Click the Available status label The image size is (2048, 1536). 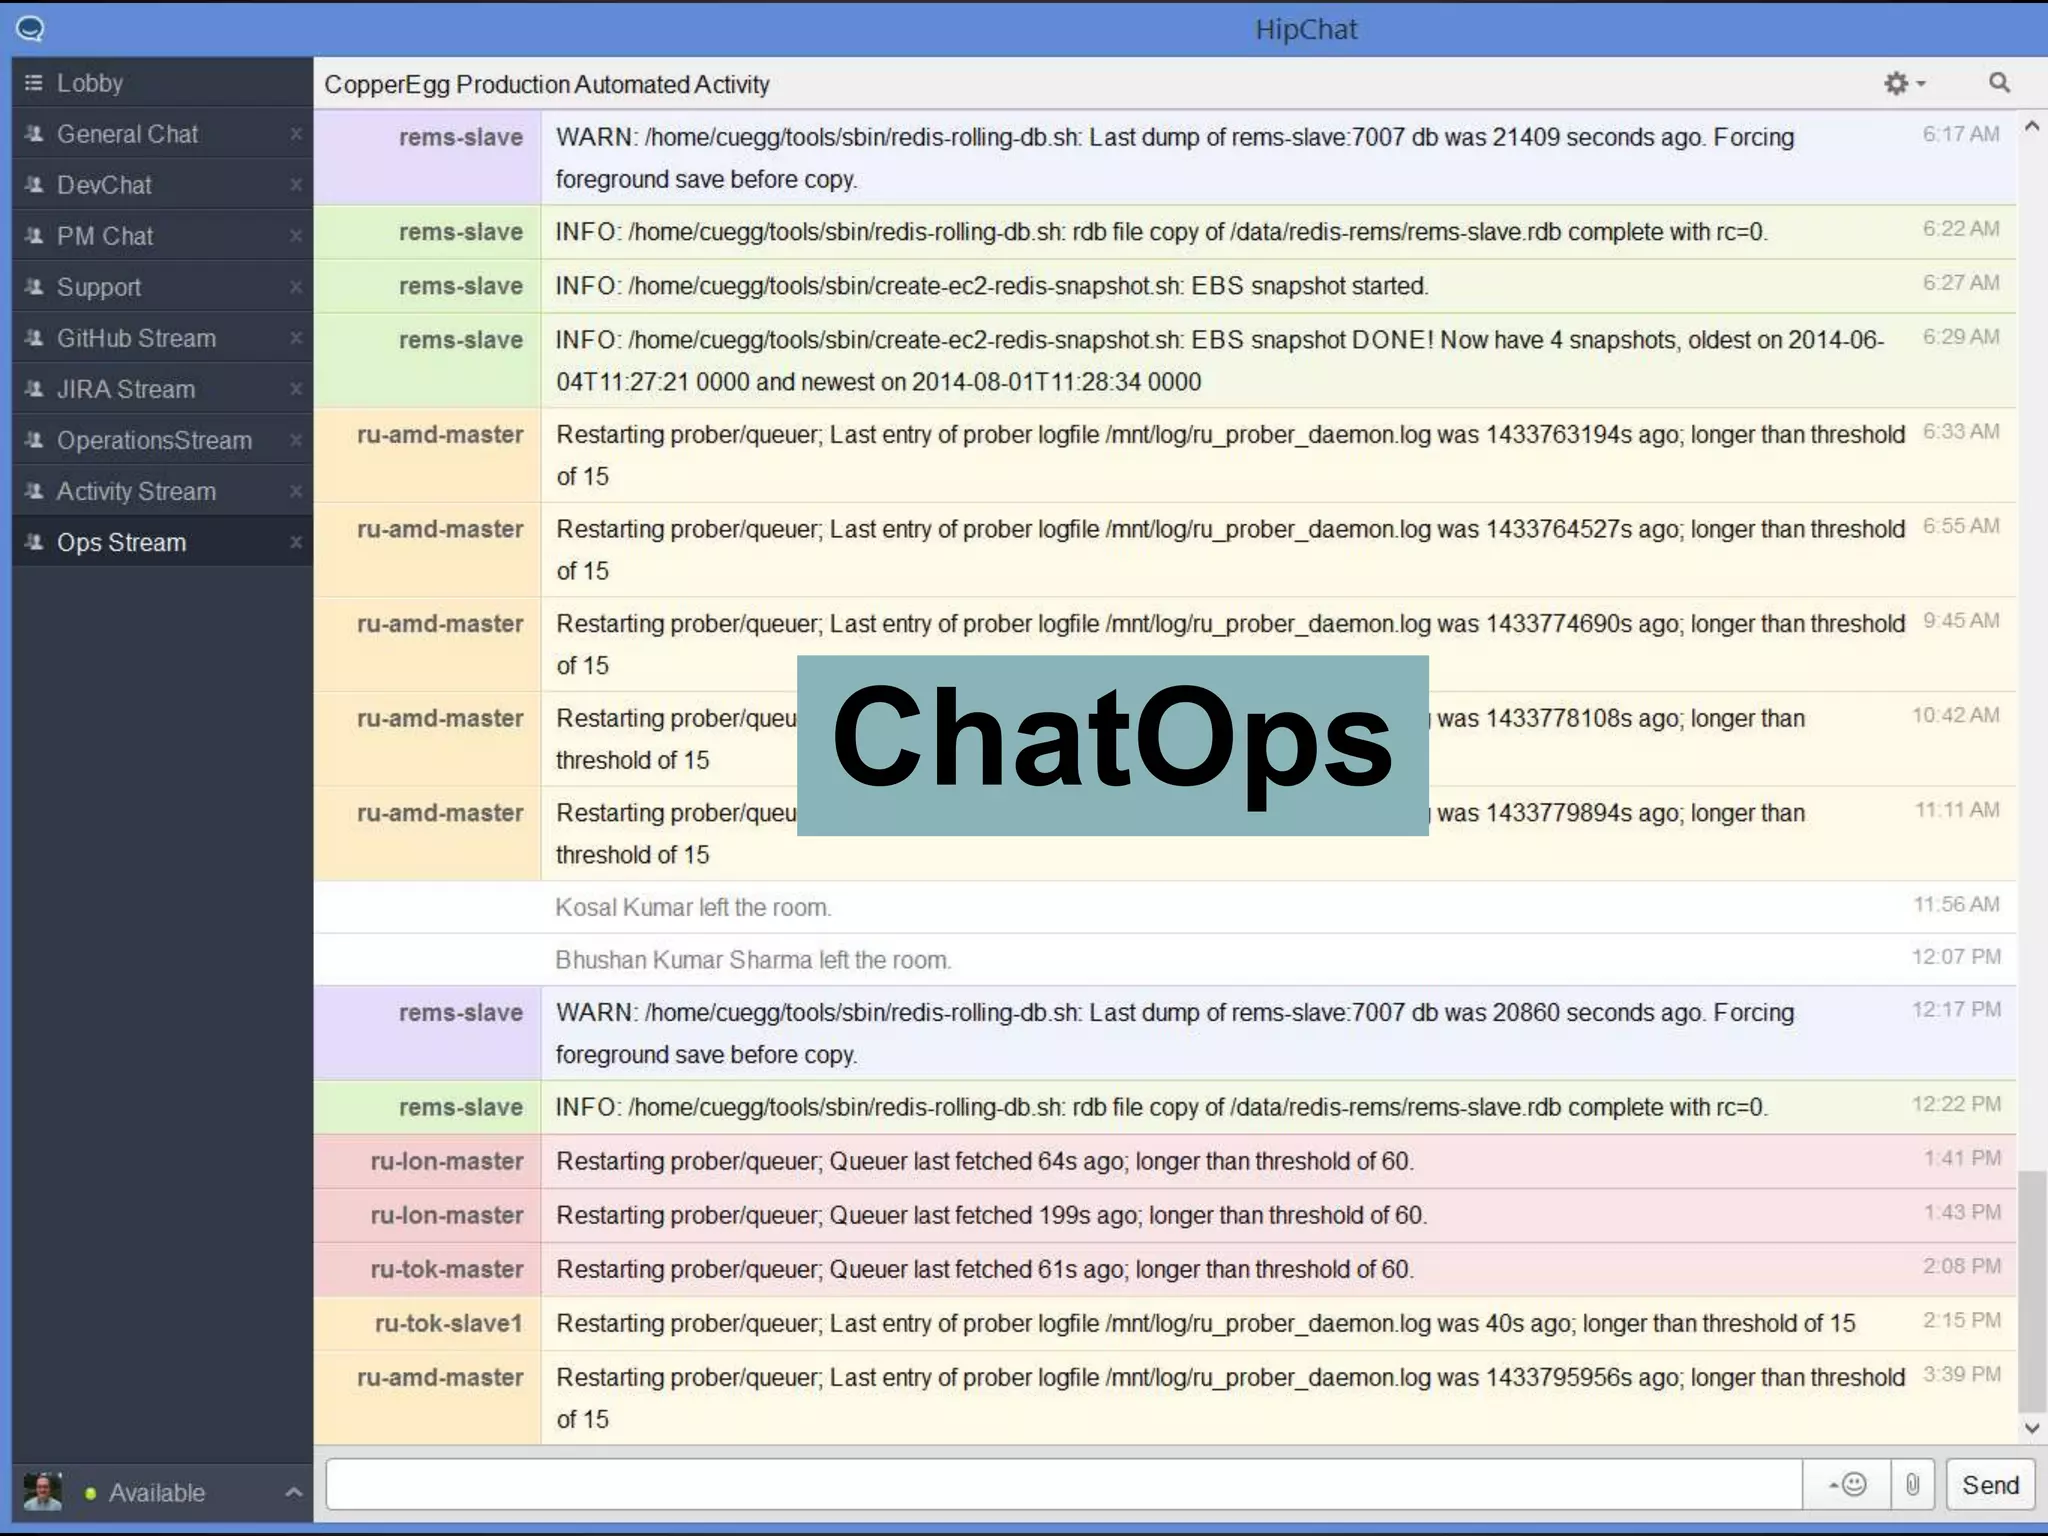click(x=157, y=1493)
